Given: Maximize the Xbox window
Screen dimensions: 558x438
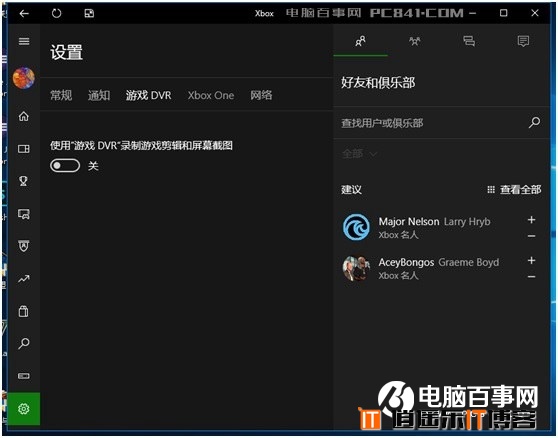Looking at the screenshot, I should tap(503, 13).
